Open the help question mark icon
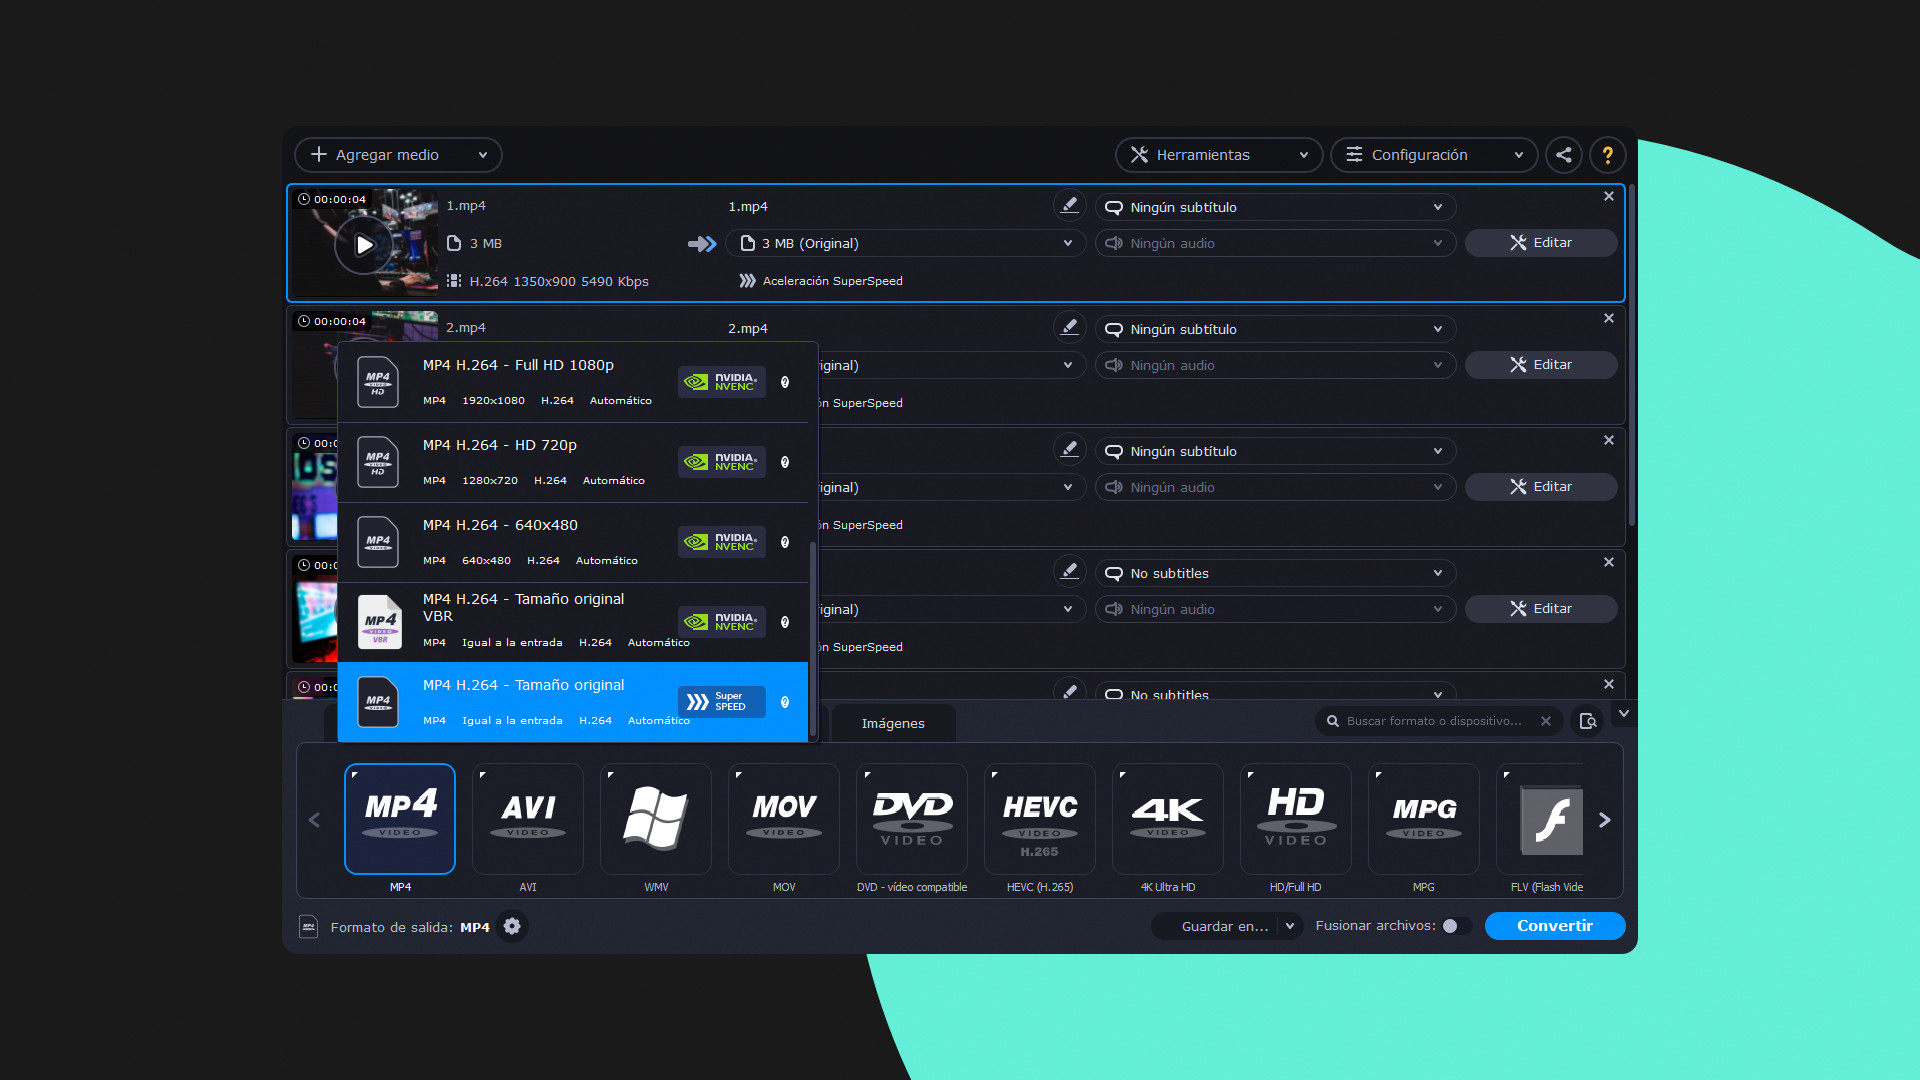Image resolution: width=1920 pixels, height=1080 pixels. coord(1607,155)
